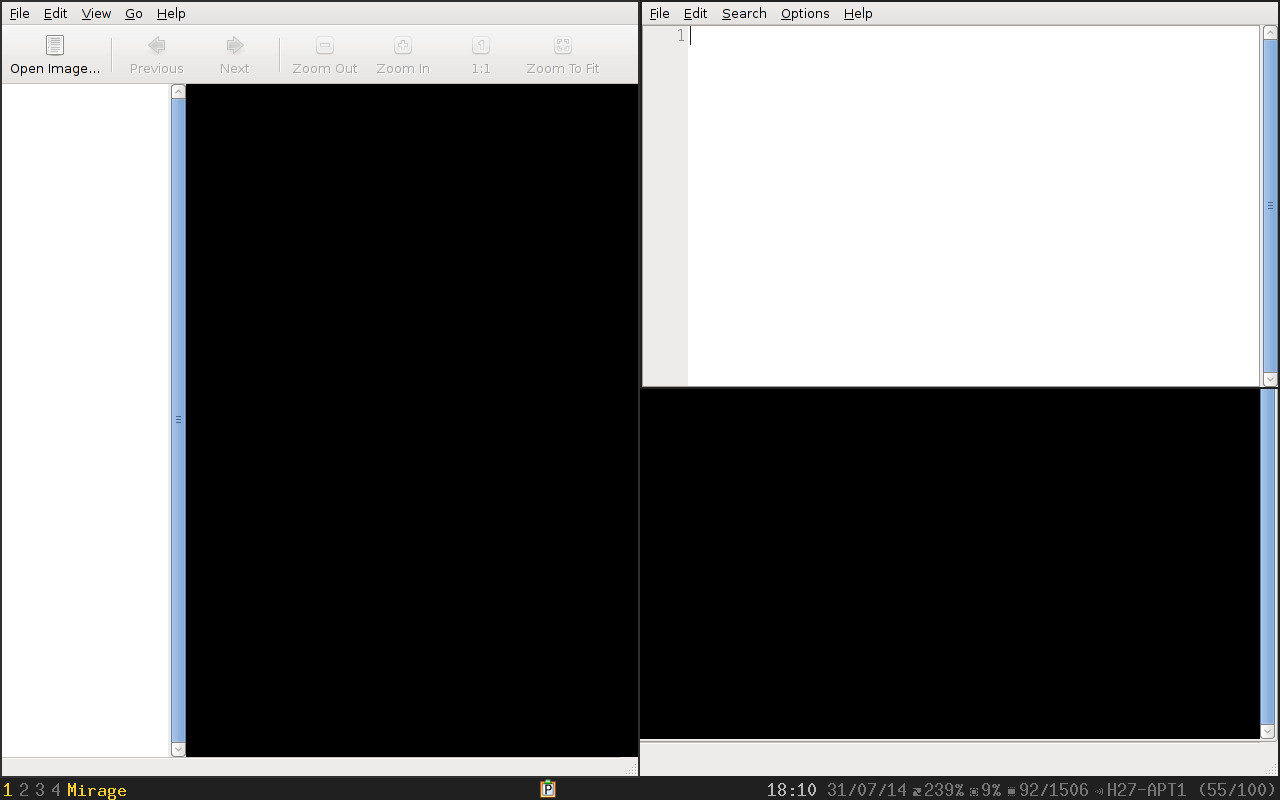Switch to workspace tag 1
Screen dimensions: 1280x800
(x=8, y=790)
